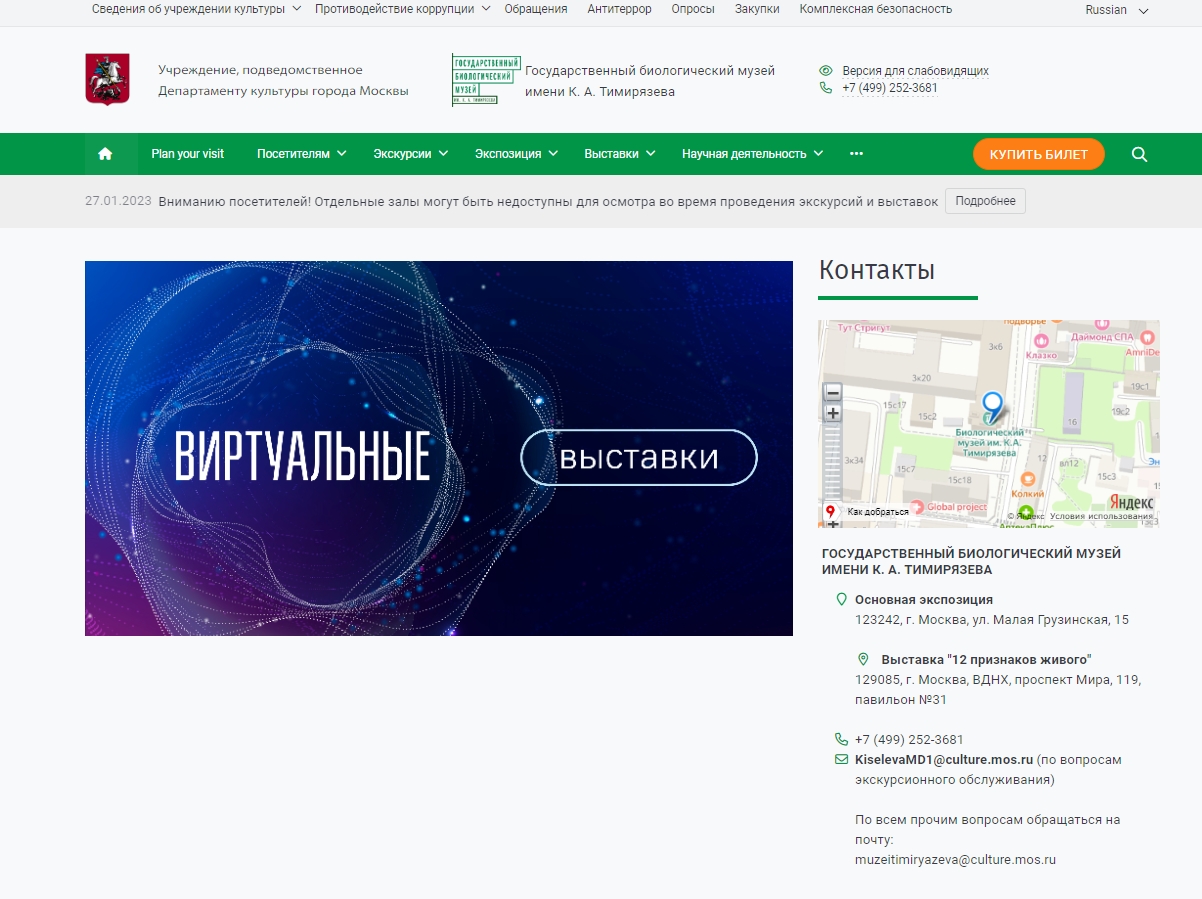Toggle the eye icon for Версия для слабовидящих
The image size is (1202, 899).
[x=824, y=70]
